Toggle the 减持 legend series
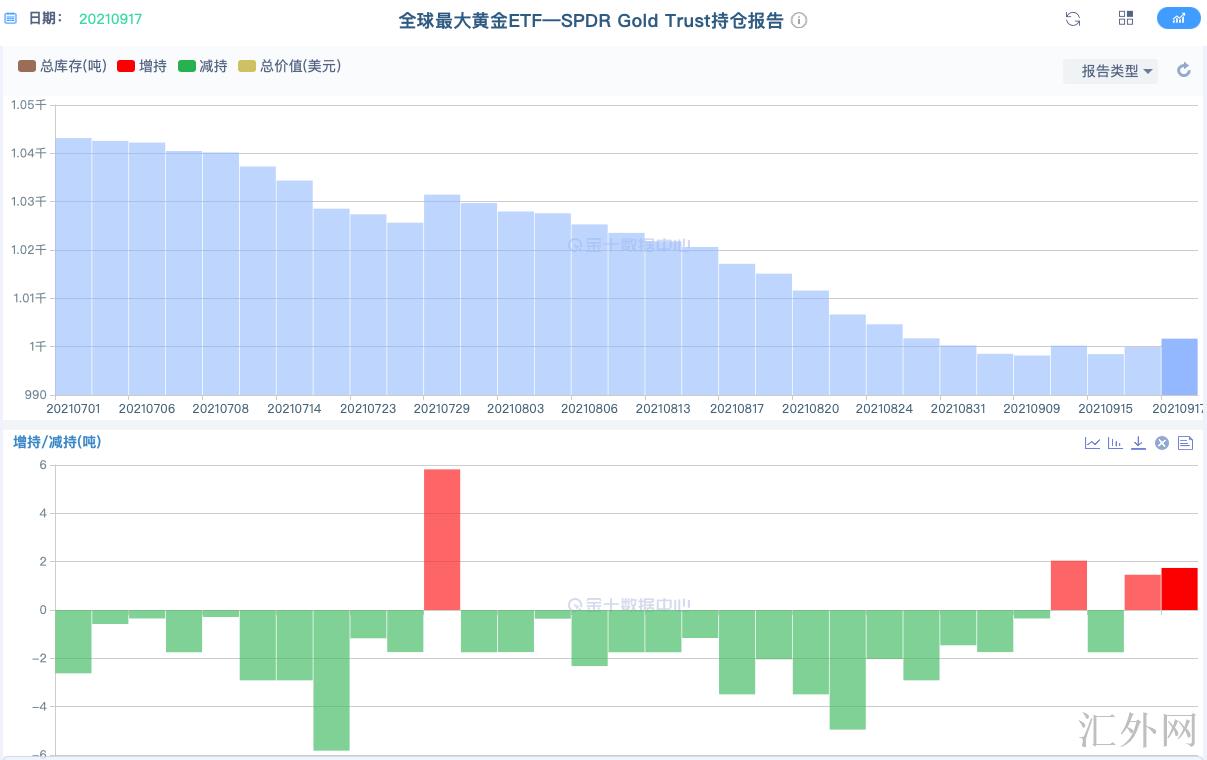The width and height of the screenshot is (1207, 760). (202, 66)
